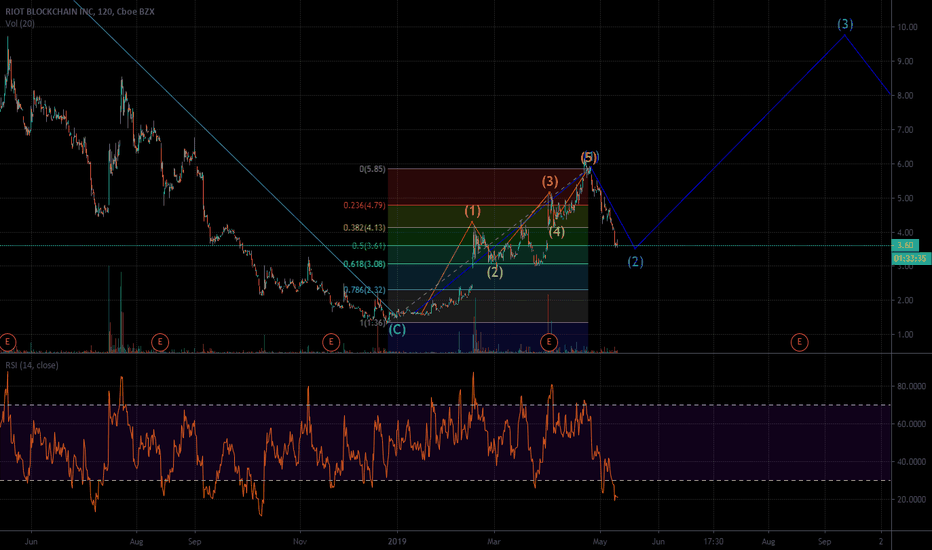Select the current price tag 3.60
The height and width of the screenshot is (550, 932).
[905, 245]
